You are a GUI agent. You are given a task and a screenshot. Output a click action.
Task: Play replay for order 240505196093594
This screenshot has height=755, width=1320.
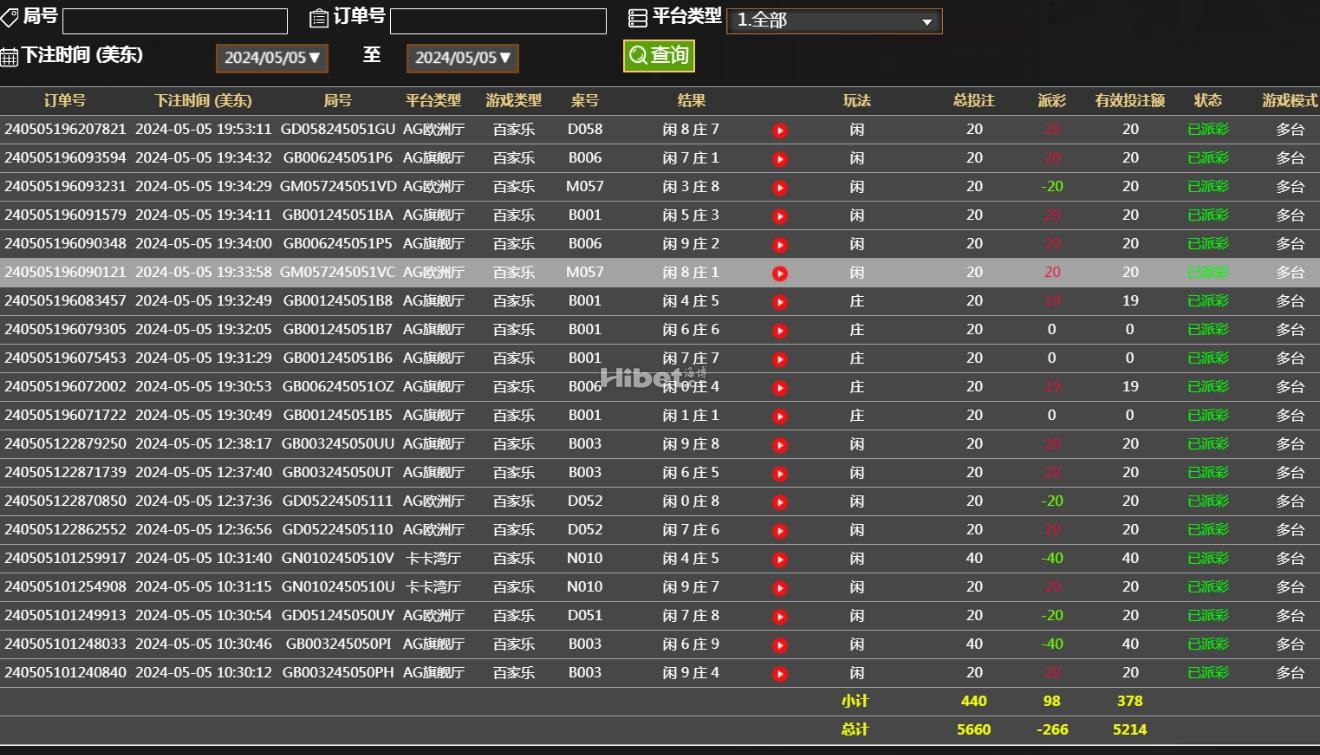click(780, 159)
